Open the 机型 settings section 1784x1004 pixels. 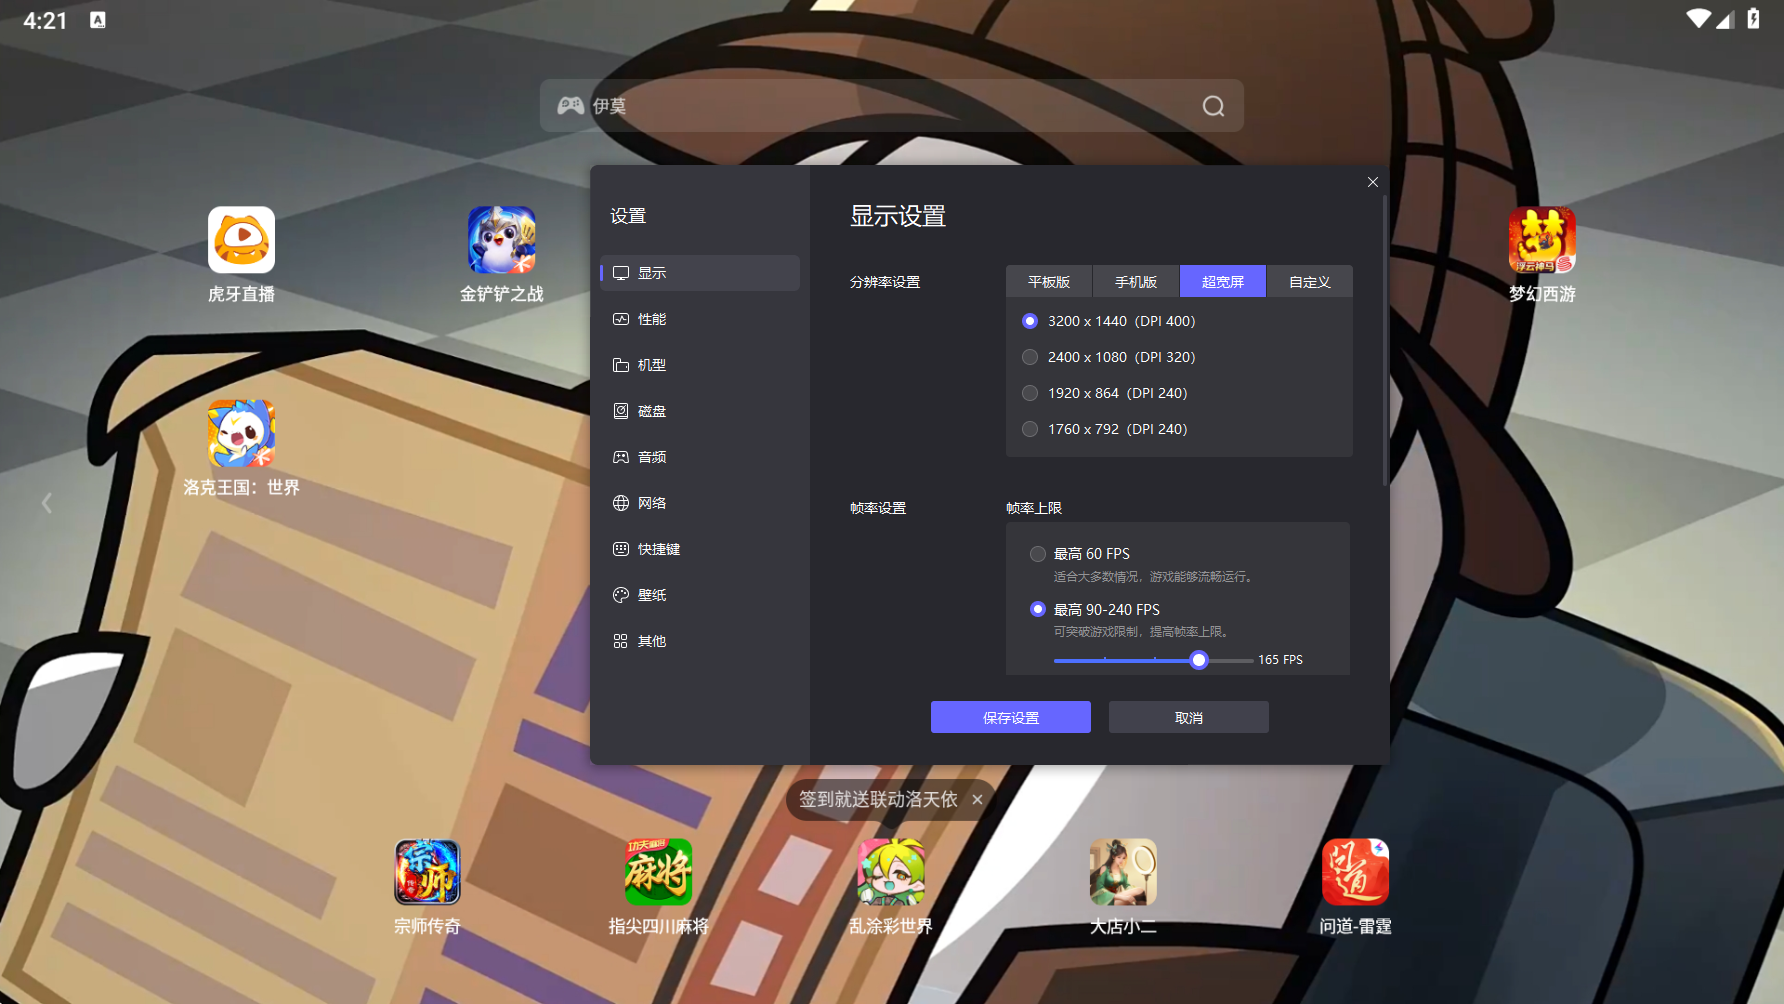click(x=700, y=365)
